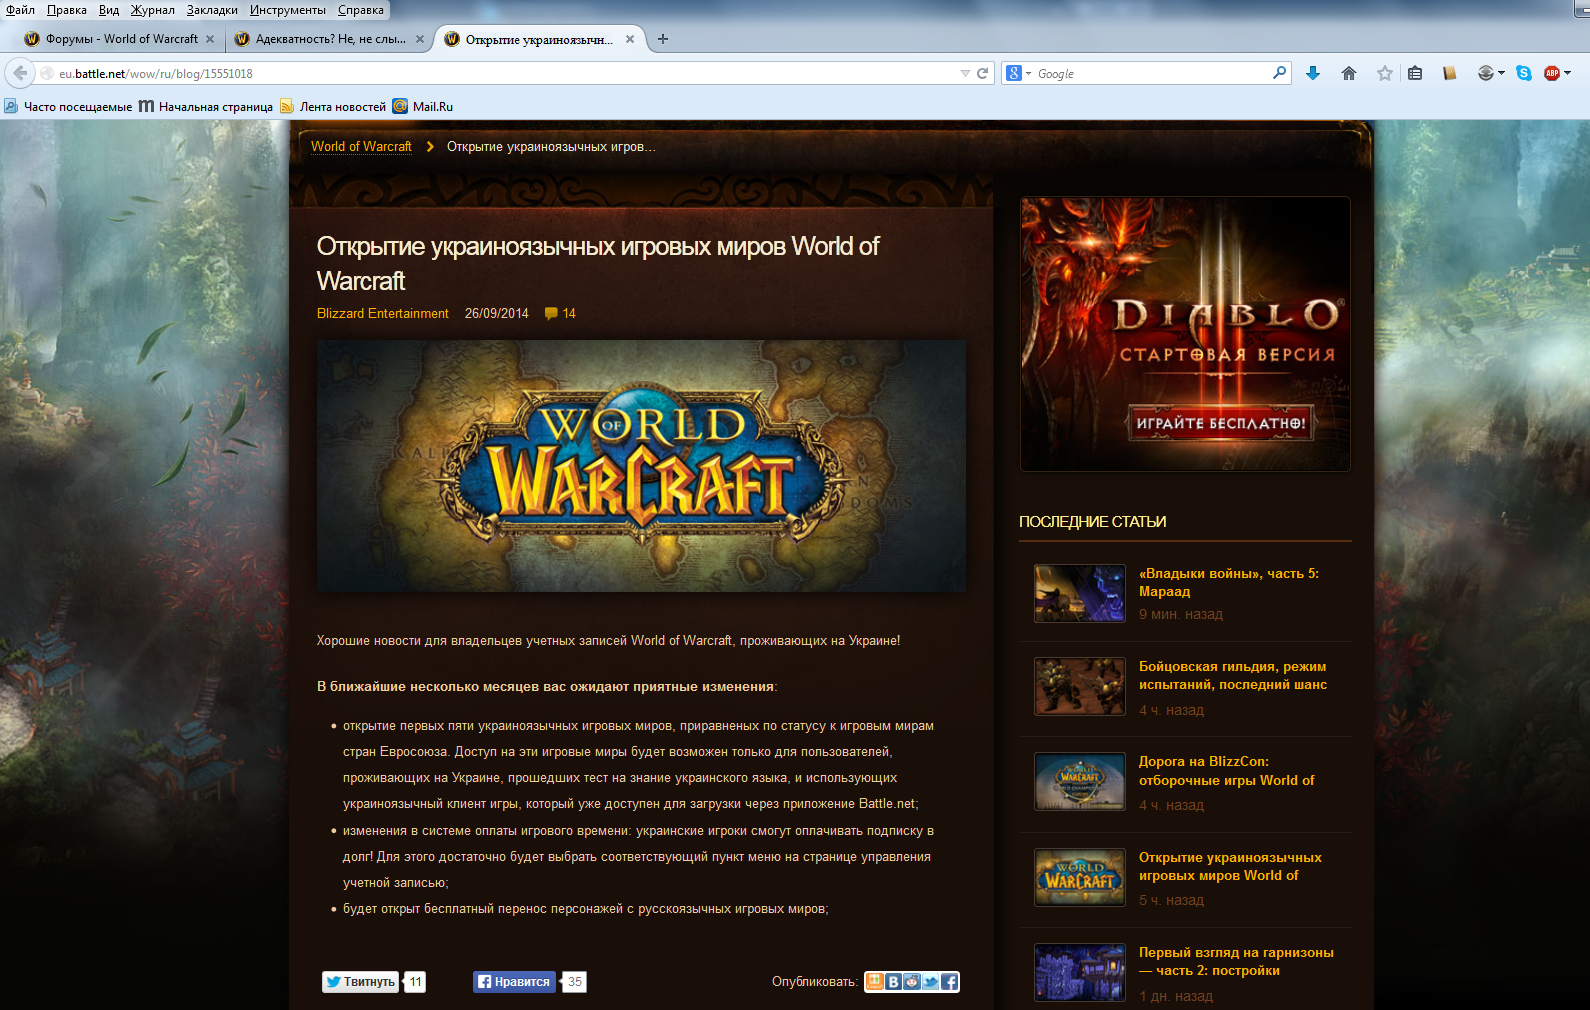Viewport: 1590px width, 1010px height.
Task: Share via the orange Опубликовать icon
Action: [874, 982]
